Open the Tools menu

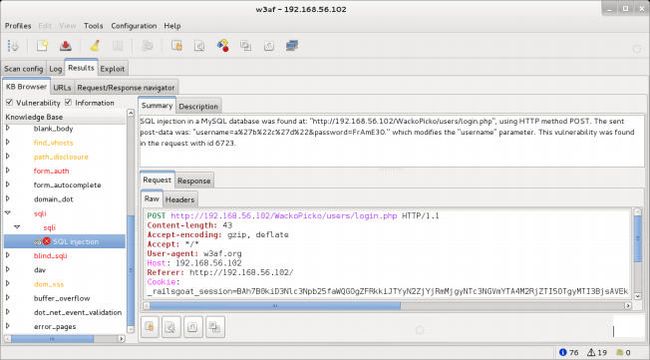[93, 26]
